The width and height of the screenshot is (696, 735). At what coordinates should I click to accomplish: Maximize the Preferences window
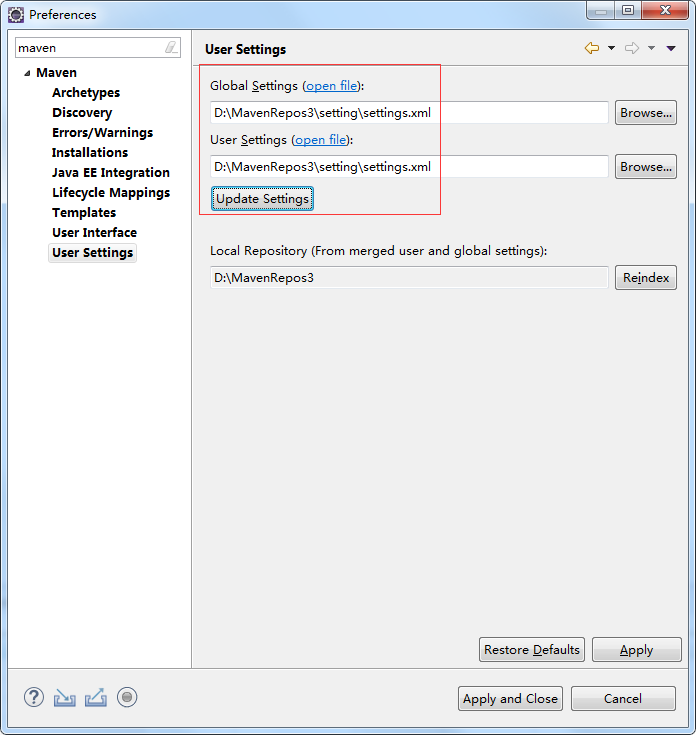pyautogui.click(x=628, y=10)
